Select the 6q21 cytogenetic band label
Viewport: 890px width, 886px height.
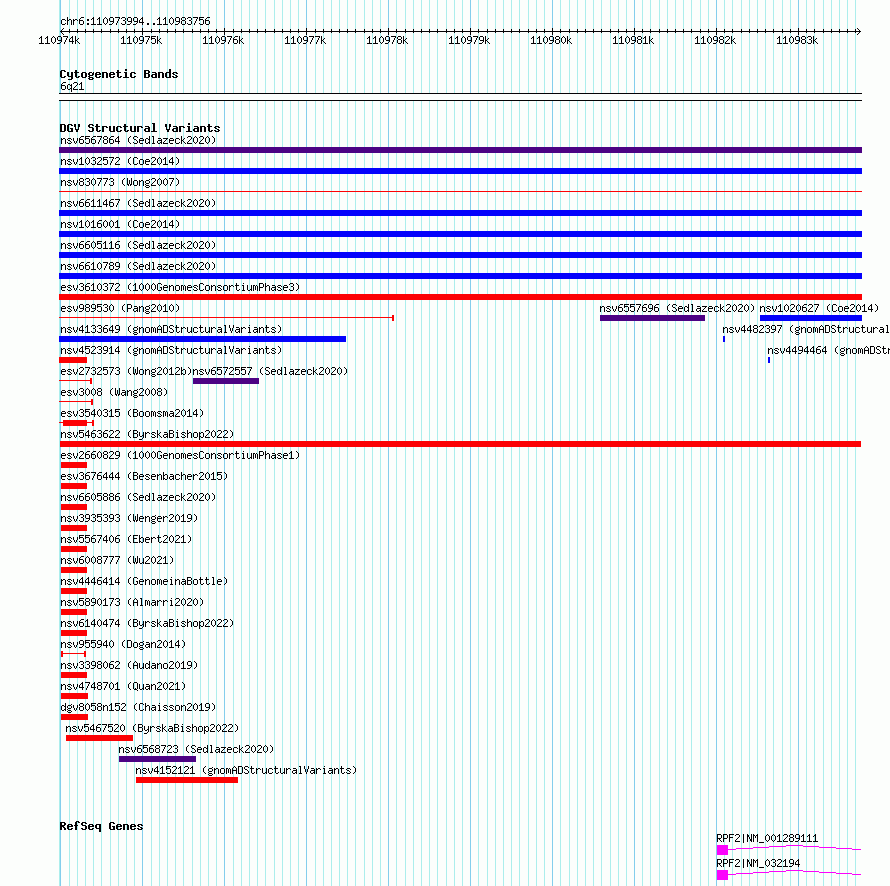pyautogui.click(x=72, y=86)
